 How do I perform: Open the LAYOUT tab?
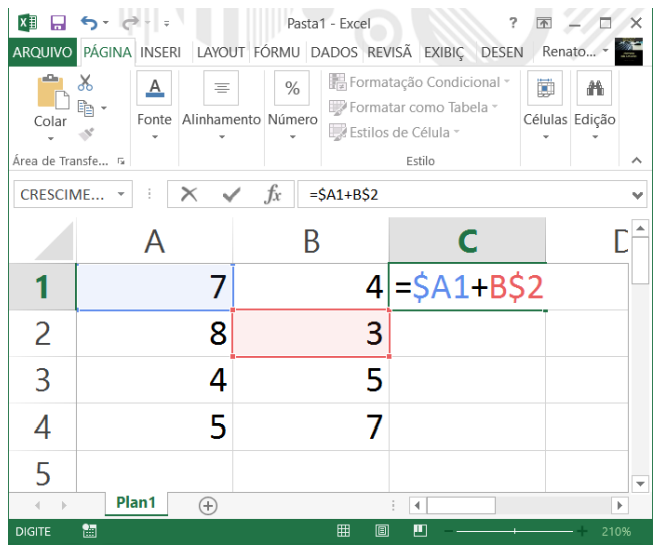[x=221, y=53]
